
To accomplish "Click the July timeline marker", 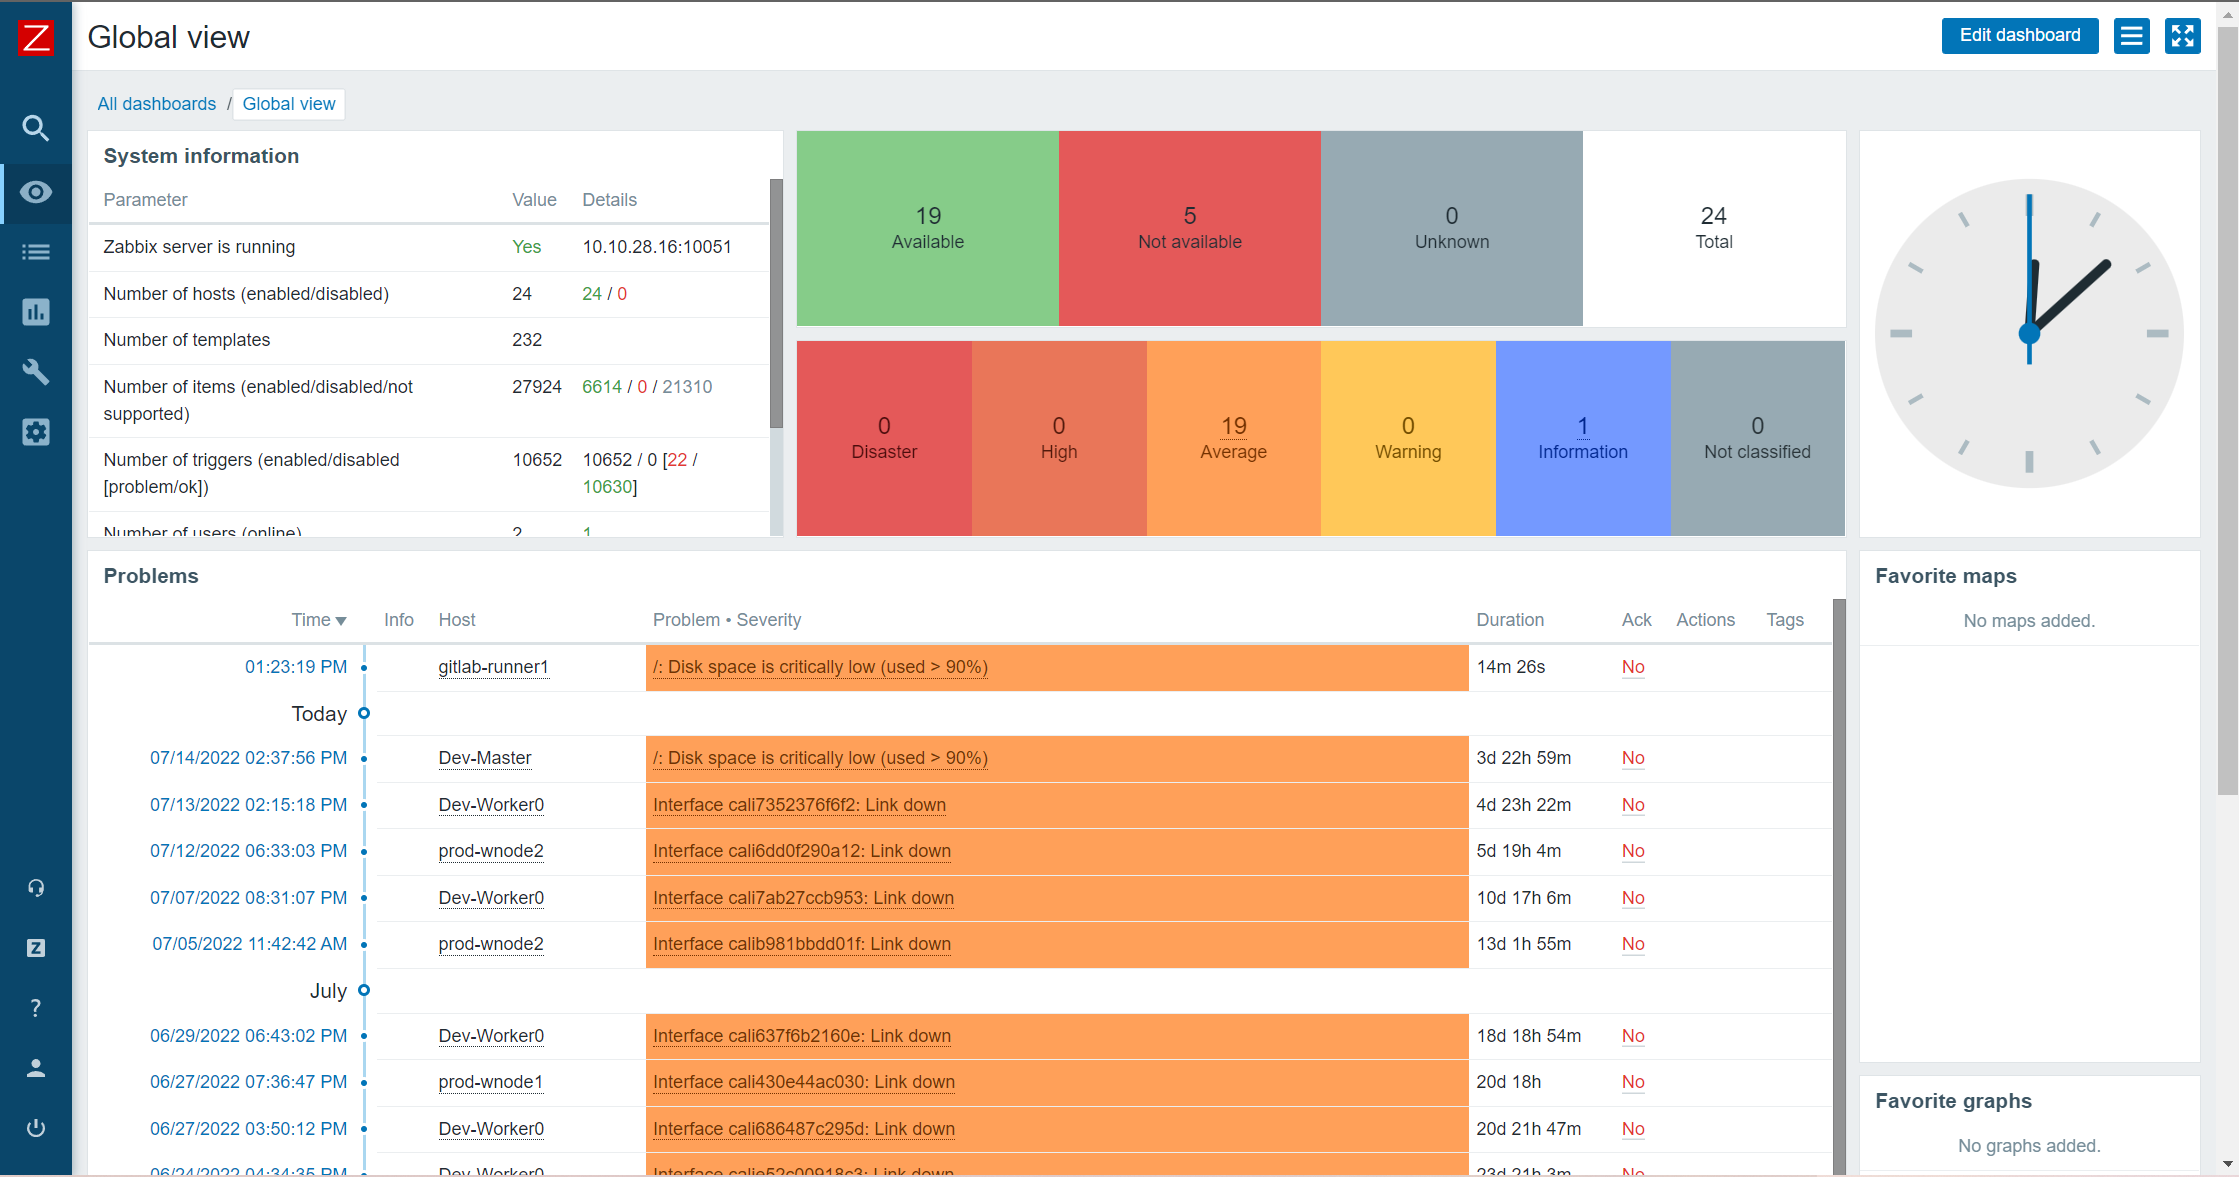I will pos(364,990).
